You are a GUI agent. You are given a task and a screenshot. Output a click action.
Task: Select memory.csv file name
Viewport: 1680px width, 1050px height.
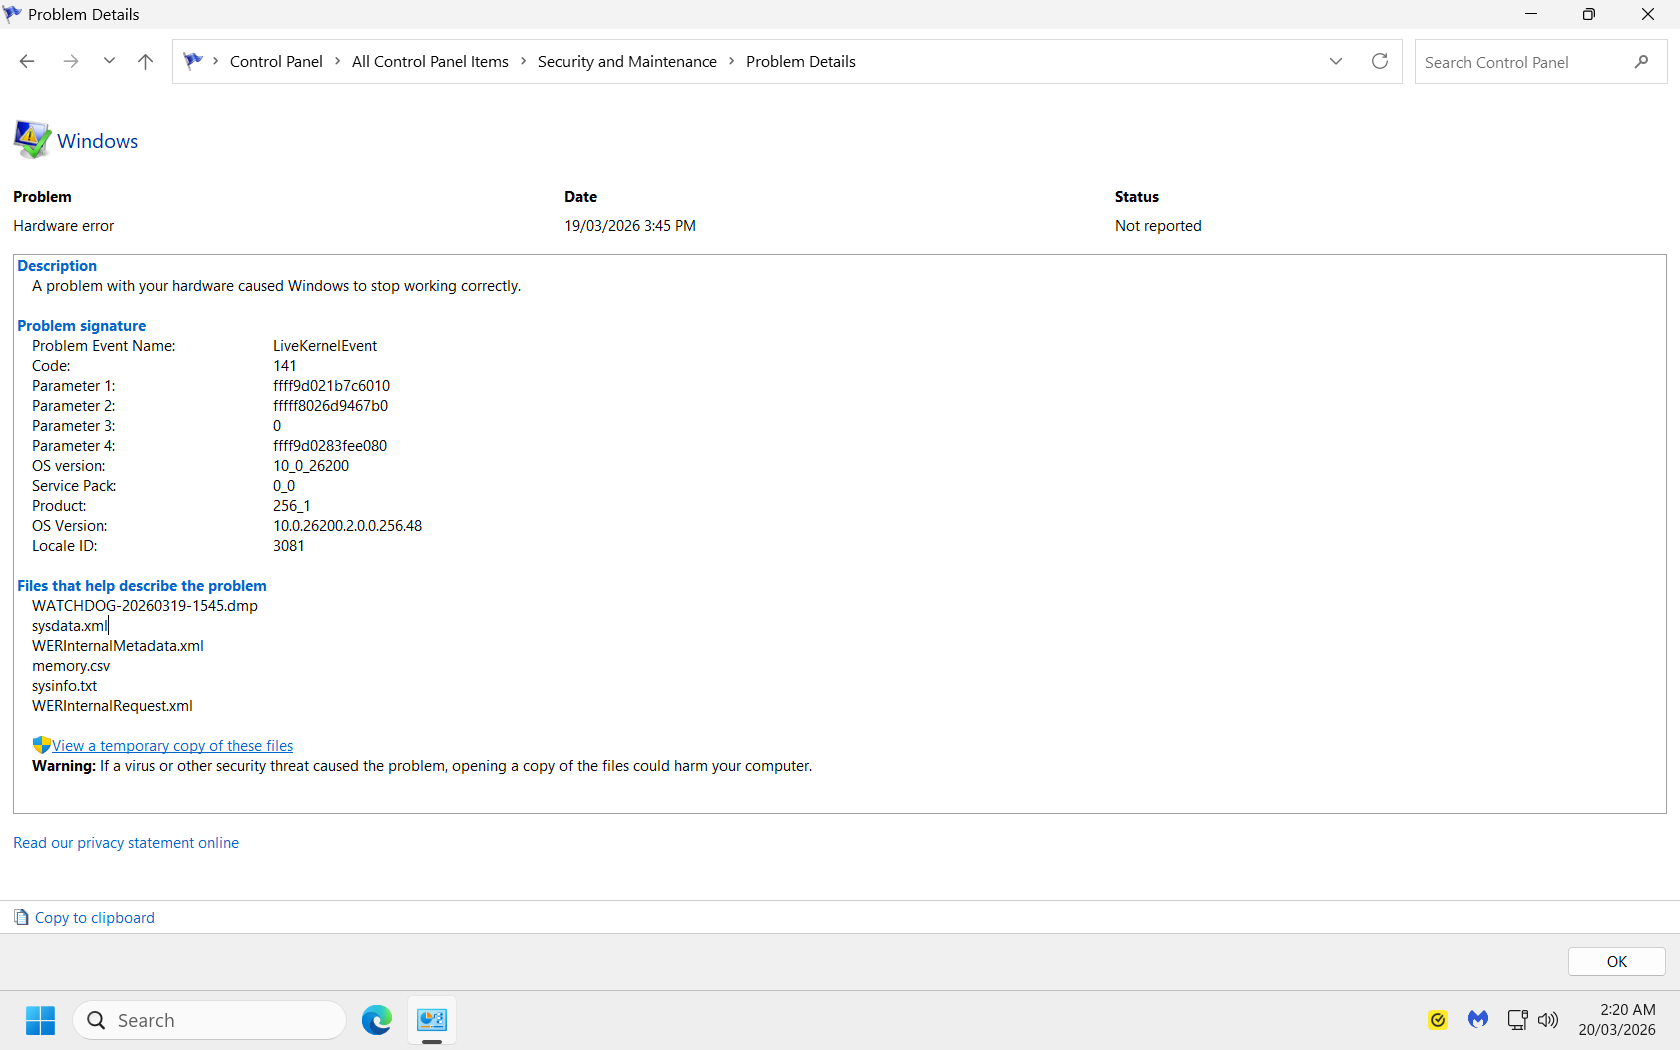[x=71, y=666]
